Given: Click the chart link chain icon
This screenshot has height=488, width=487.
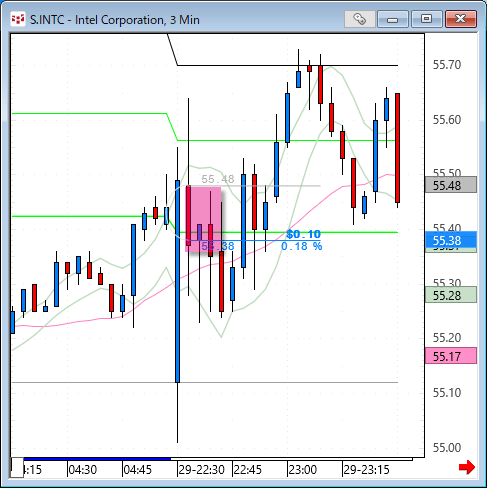Looking at the screenshot, I should coord(359,19).
